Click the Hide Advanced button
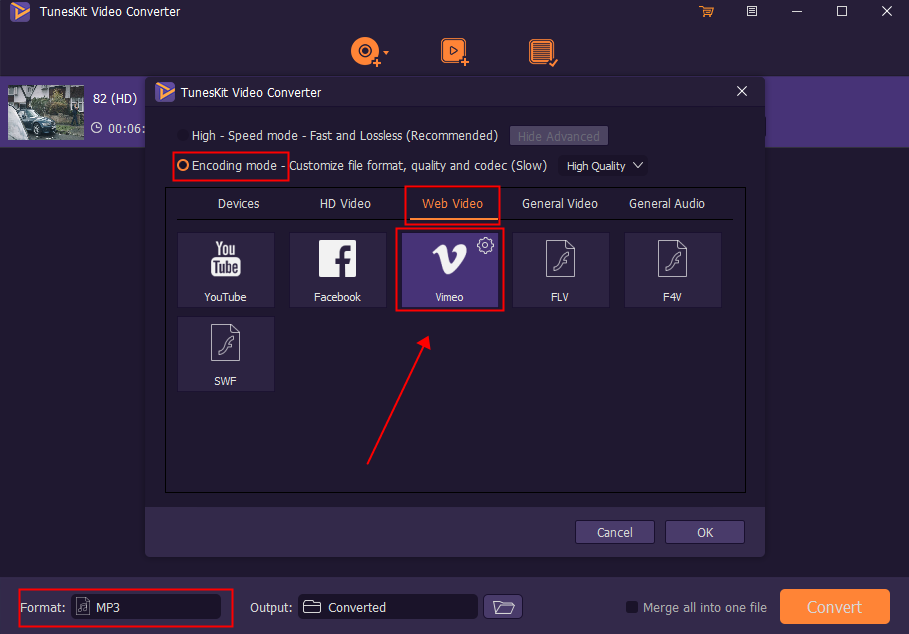The image size is (909, 634). click(x=559, y=136)
